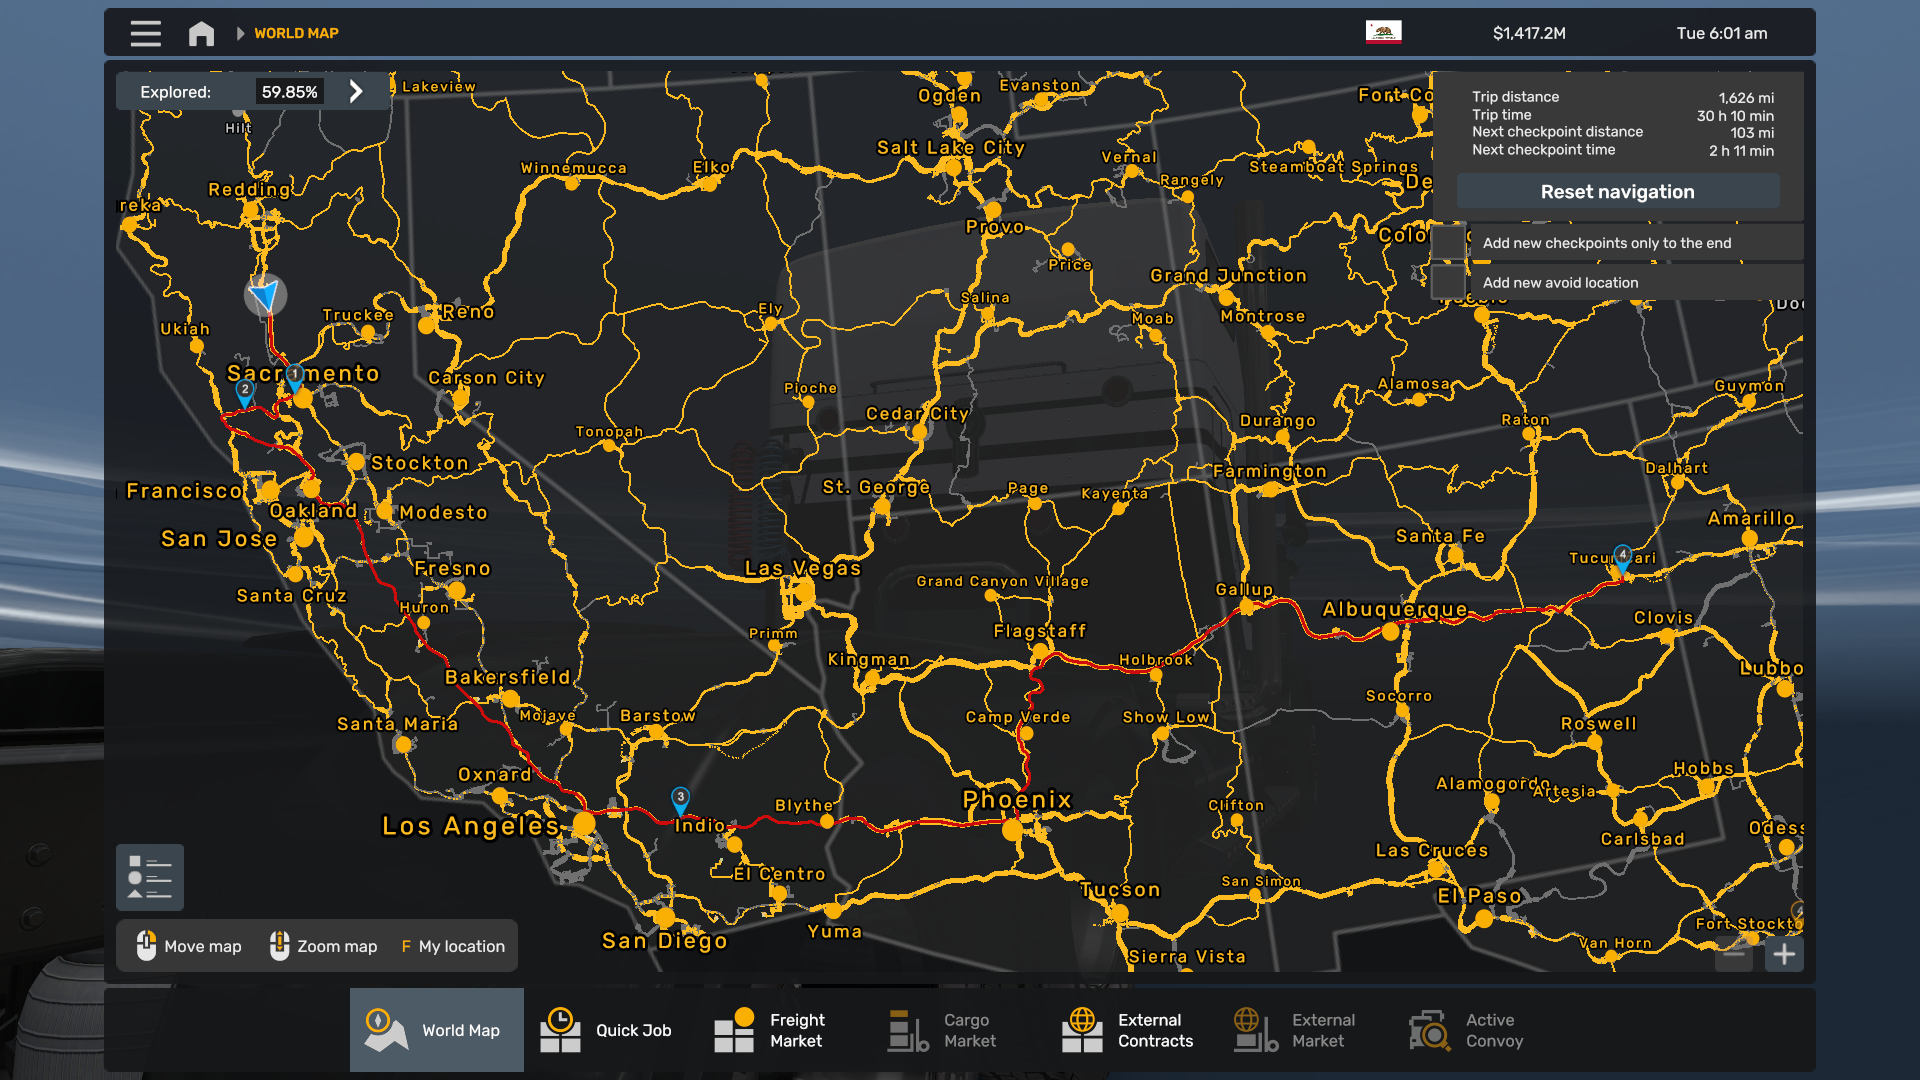Click My location shortcut
1920x1080 pixels.
point(453,946)
